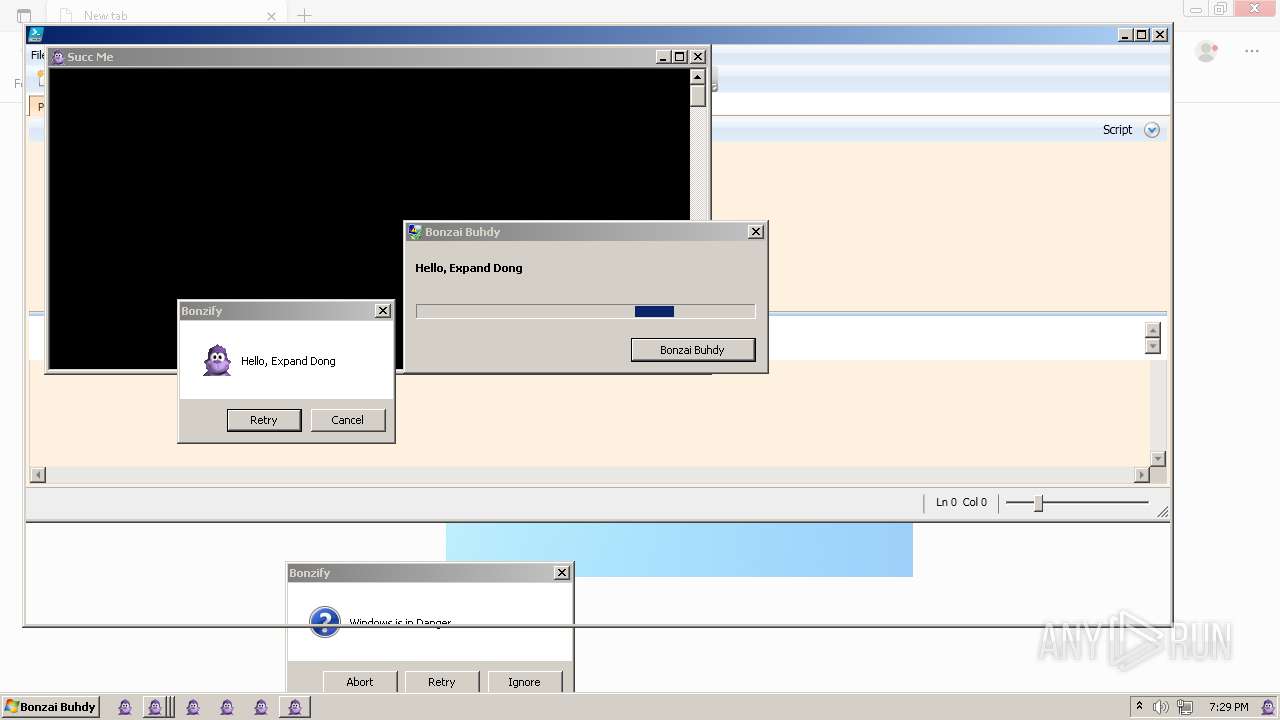Open the browser profile avatar
1280x720 pixels.
click(1207, 51)
